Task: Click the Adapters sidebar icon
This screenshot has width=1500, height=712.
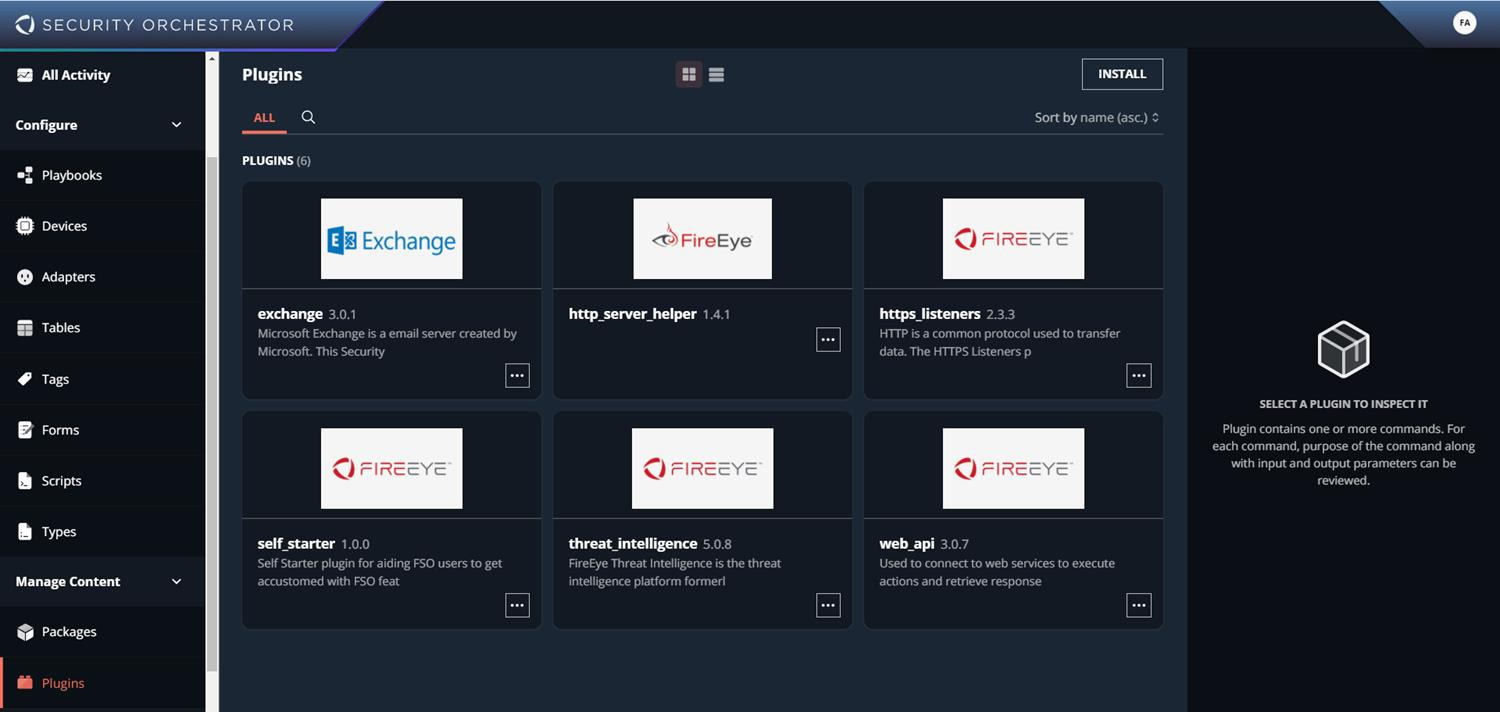Action: [25, 277]
